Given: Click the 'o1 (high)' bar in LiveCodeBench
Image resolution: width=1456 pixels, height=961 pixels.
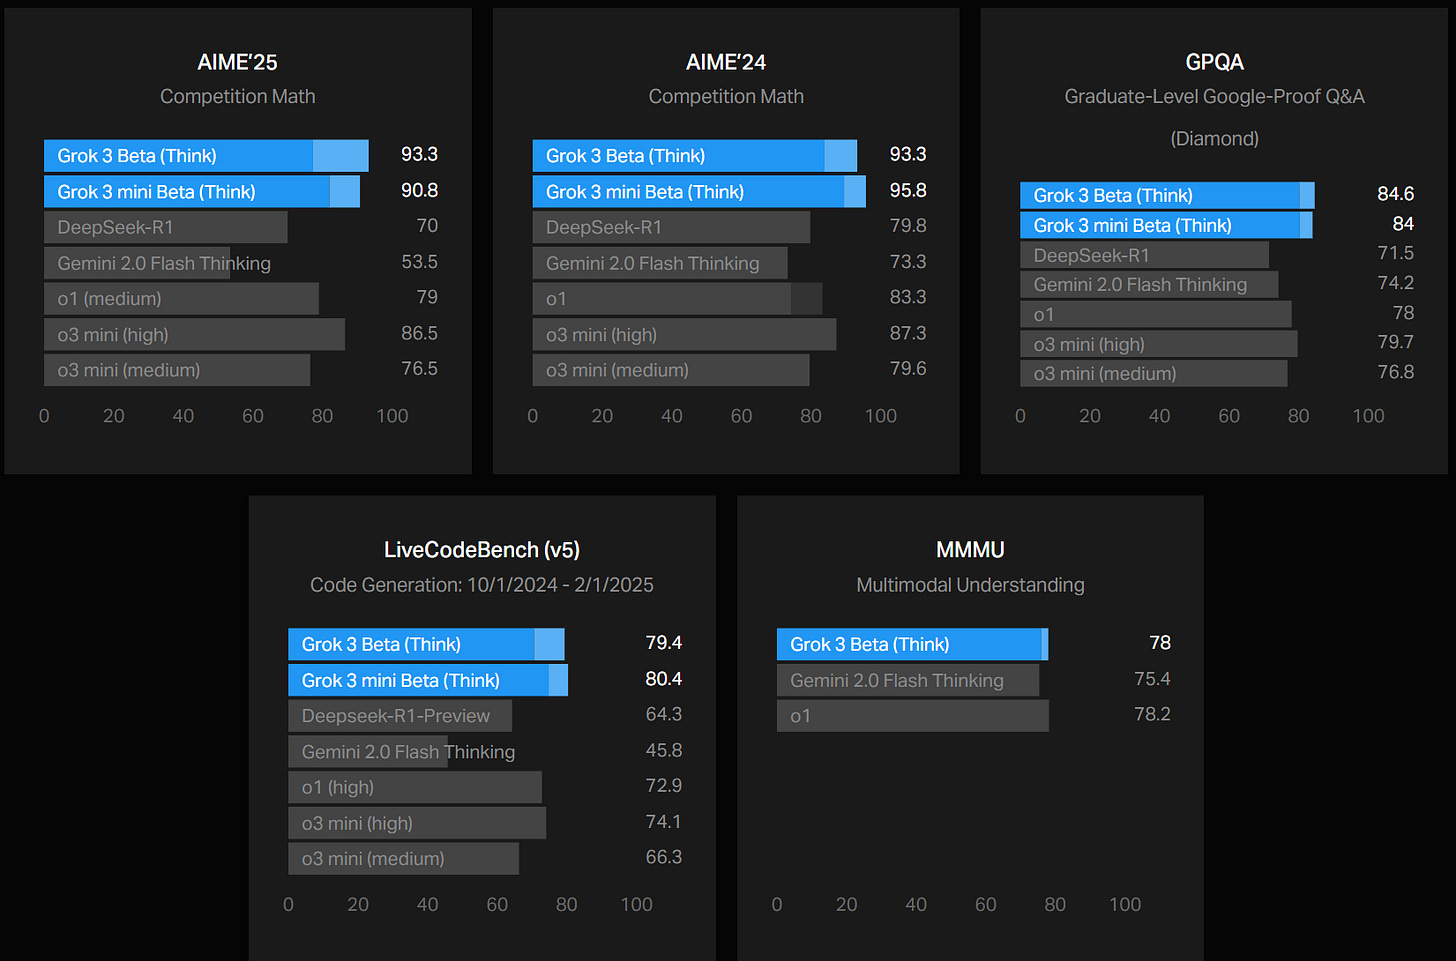Looking at the screenshot, I should (x=415, y=788).
